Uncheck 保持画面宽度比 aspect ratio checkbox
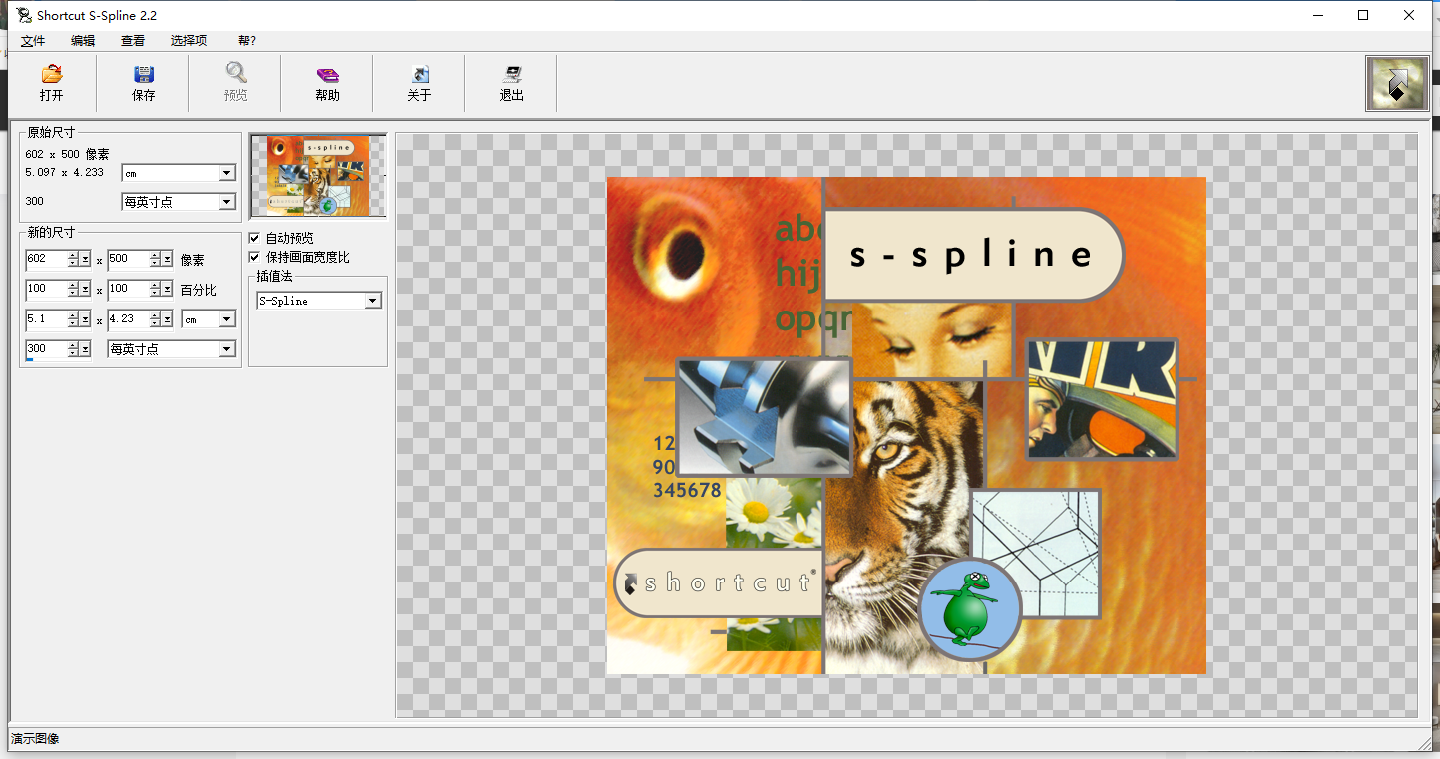The image size is (1440, 759). pyautogui.click(x=254, y=257)
